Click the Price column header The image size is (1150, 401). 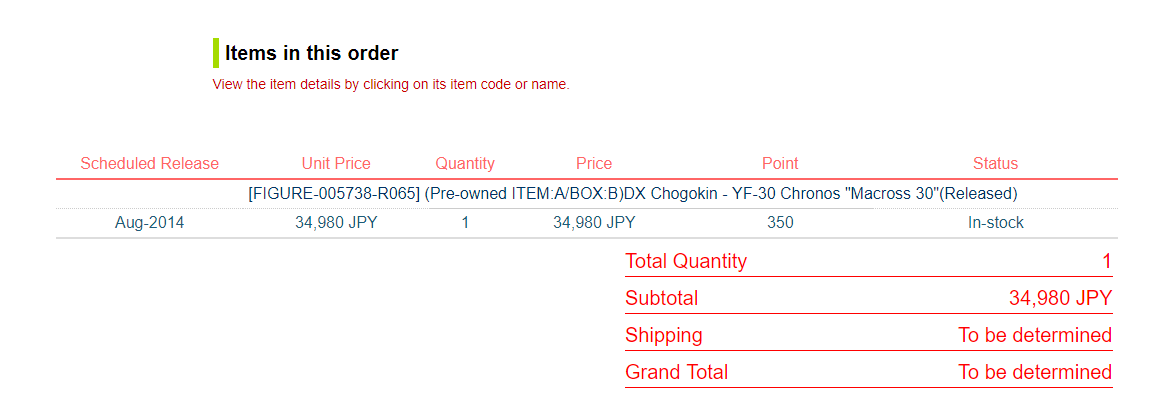coord(594,163)
